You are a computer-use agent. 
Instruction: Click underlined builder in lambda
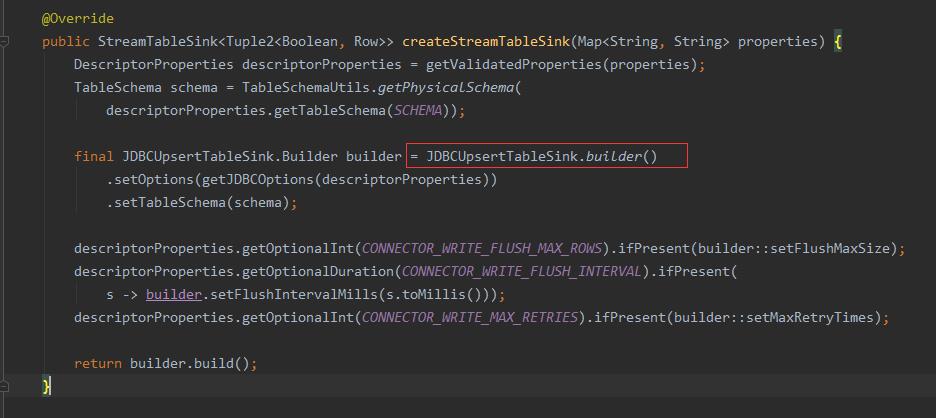(x=174, y=295)
